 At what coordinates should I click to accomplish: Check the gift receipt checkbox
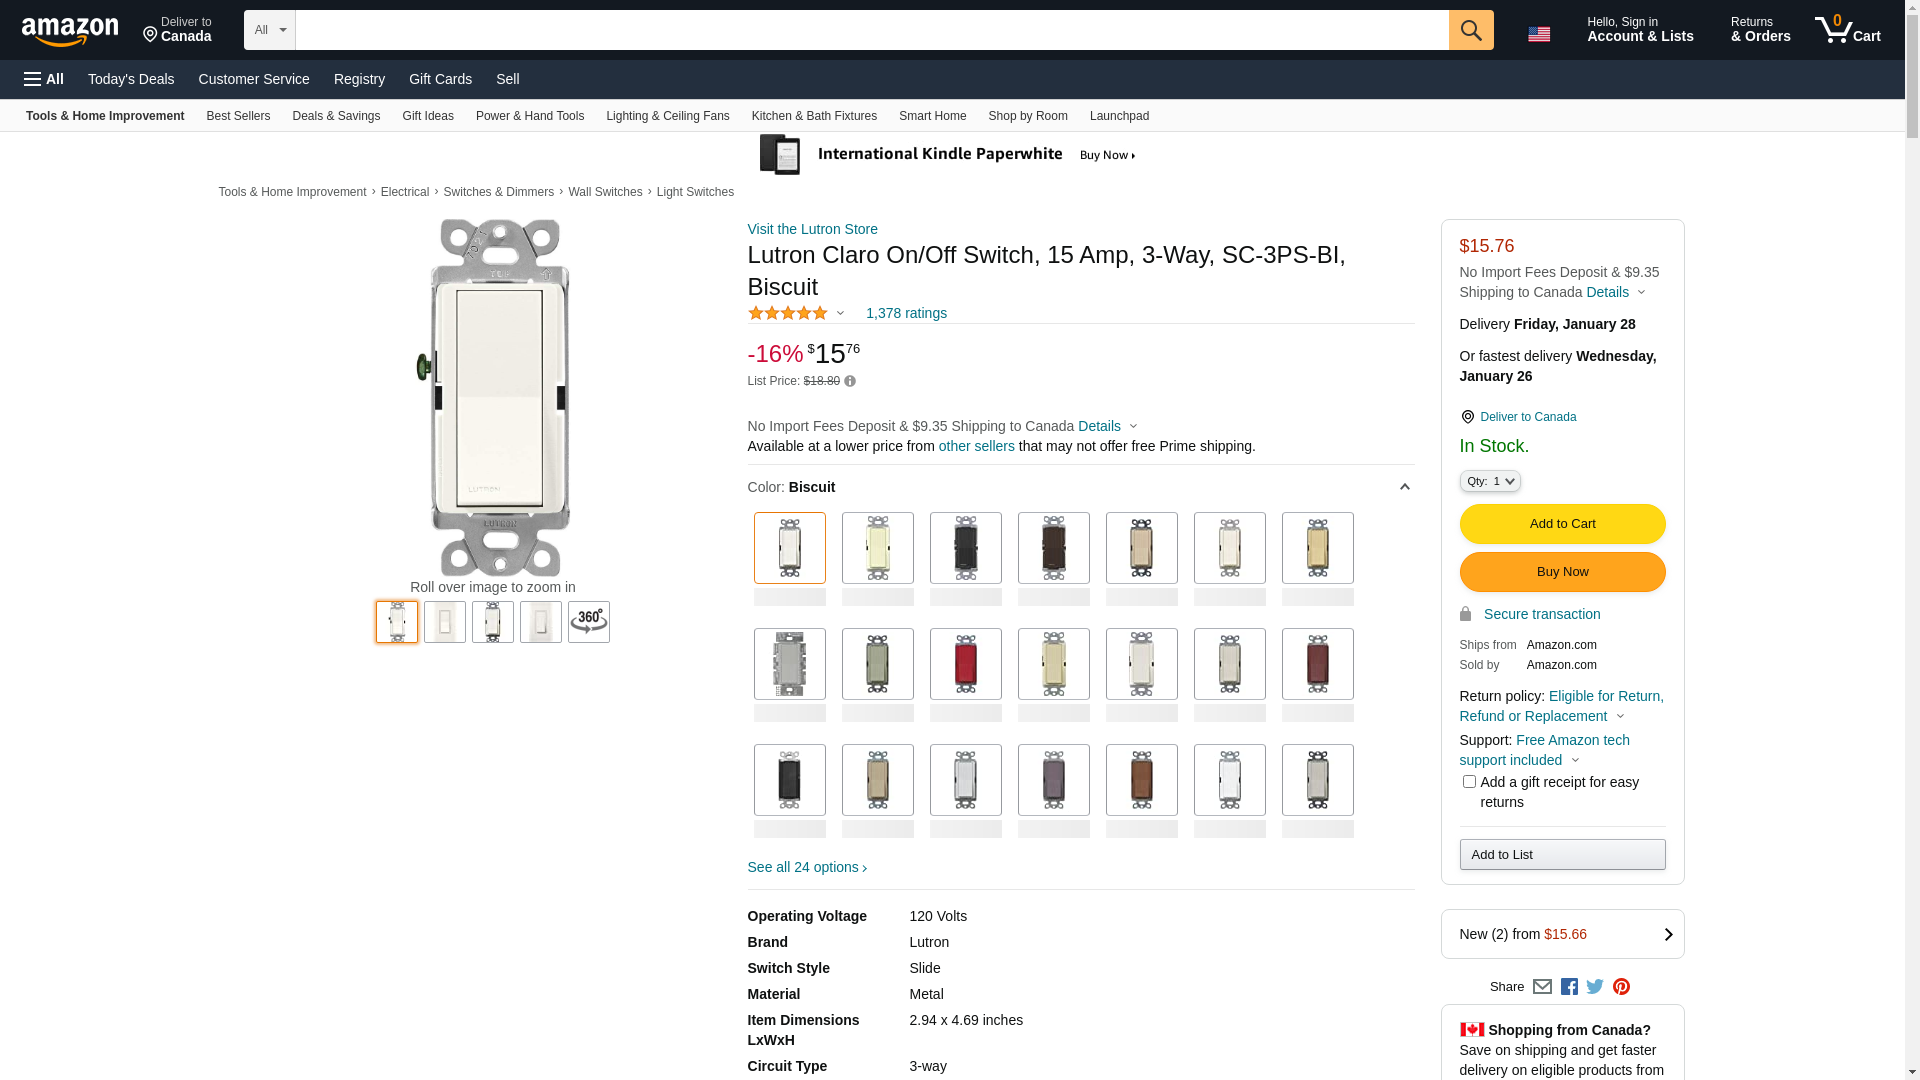(1469, 782)
